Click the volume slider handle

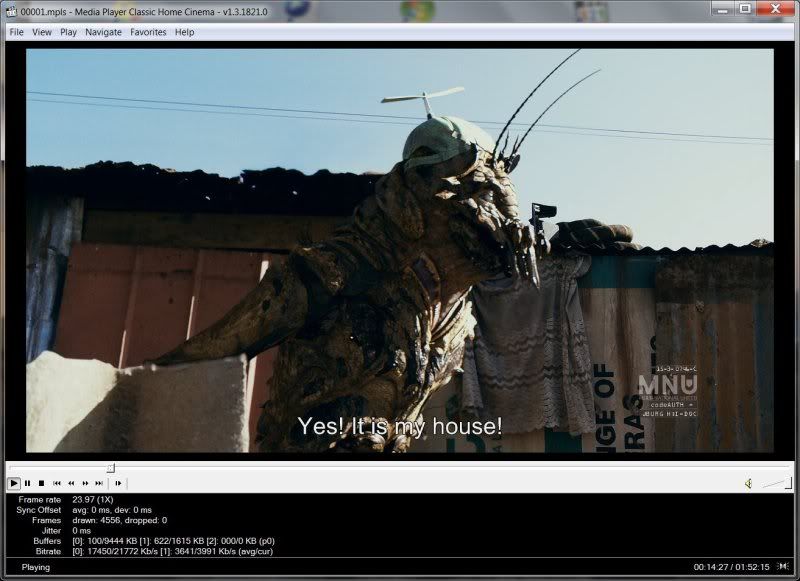click(788, 483)
